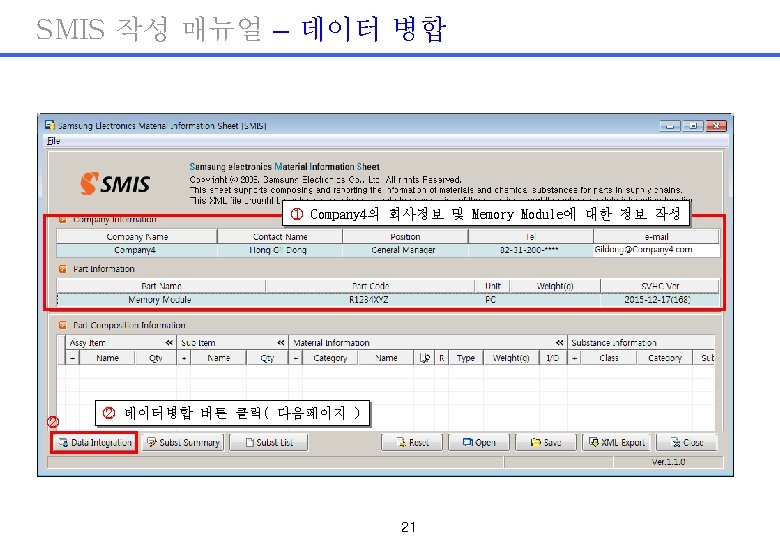Collapse the Material Information column group

tap(559, 343)
